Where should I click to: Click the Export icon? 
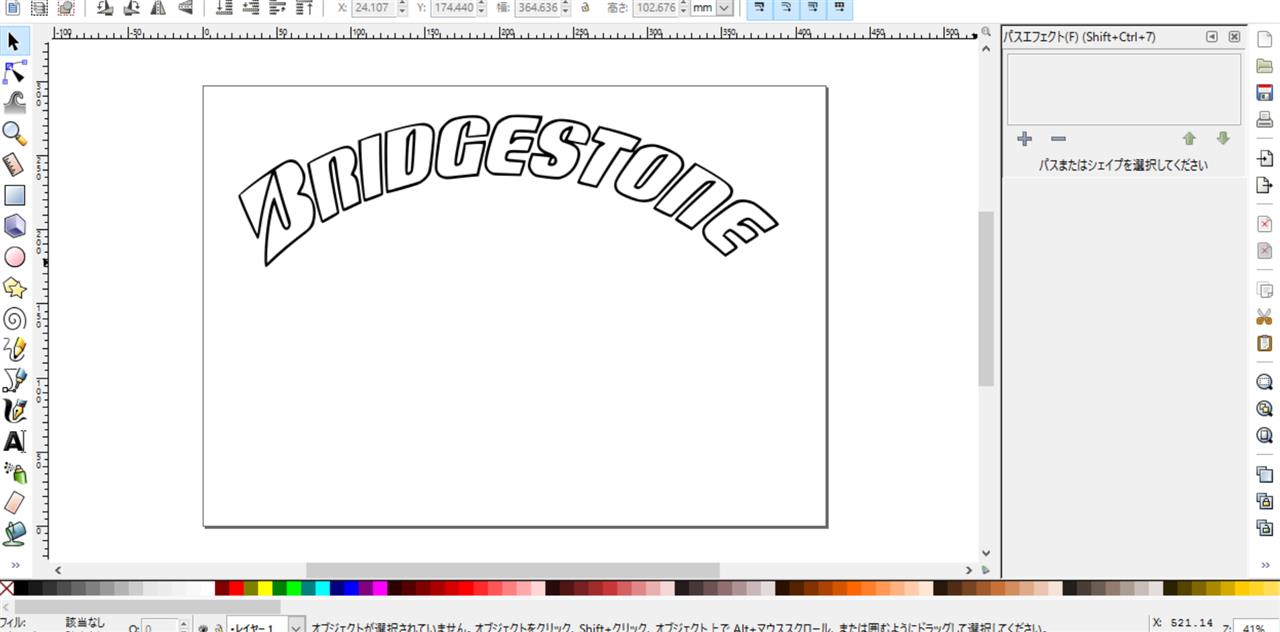[1264, 185]
